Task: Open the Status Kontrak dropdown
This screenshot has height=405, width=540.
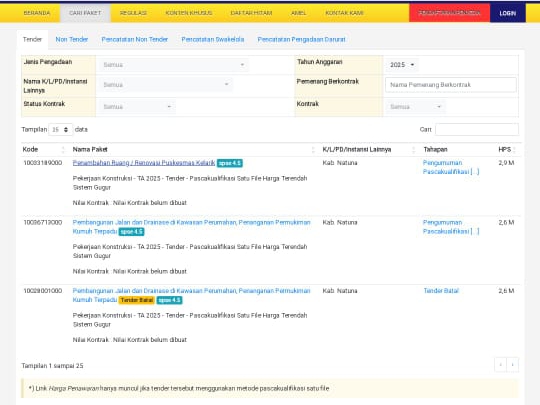Action: pos(137,107)
